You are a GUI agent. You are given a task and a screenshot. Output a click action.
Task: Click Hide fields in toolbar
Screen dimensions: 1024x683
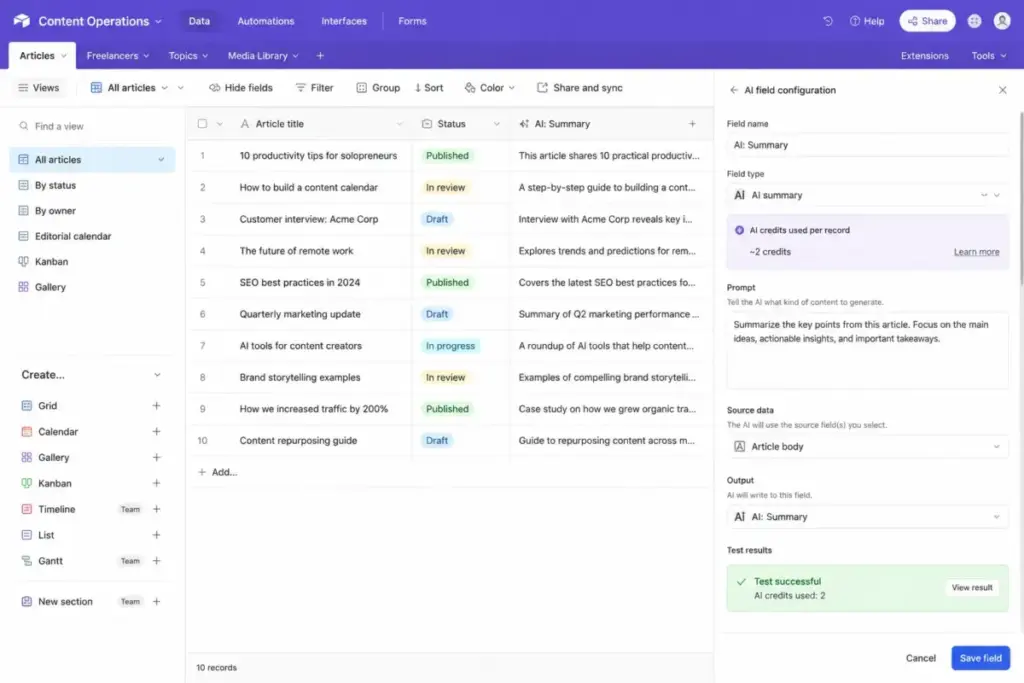click(x=240, y=87)
